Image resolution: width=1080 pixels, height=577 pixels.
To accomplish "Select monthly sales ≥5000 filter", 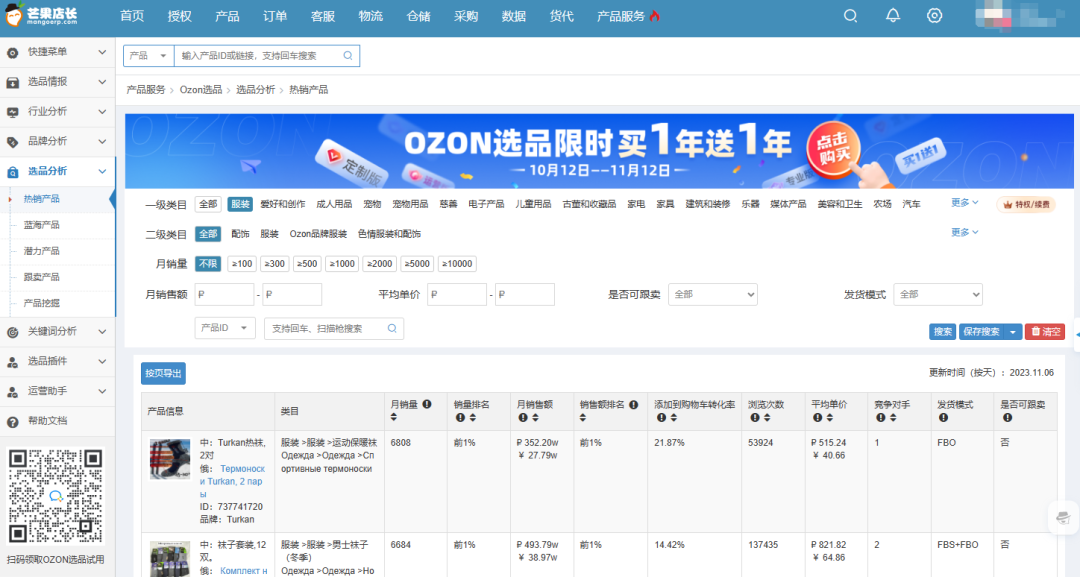I will pos(417,264).
